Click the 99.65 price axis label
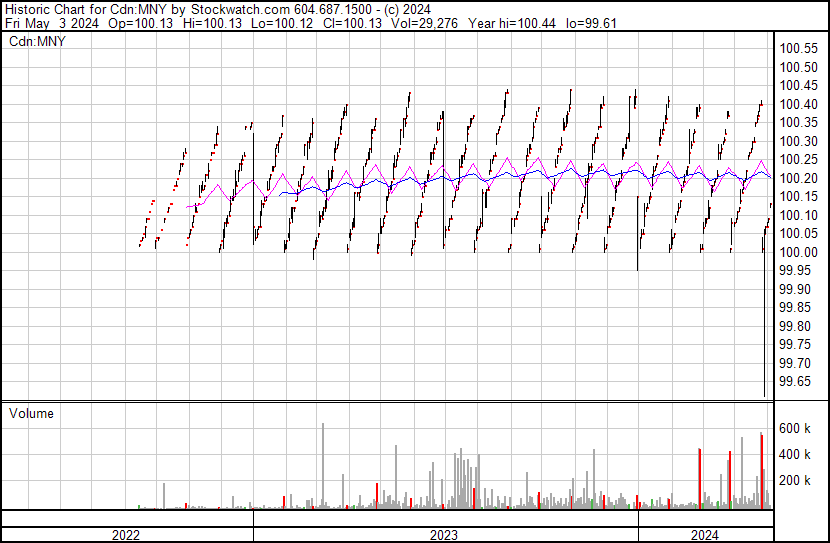830x543 pixels. pos(800,382)
